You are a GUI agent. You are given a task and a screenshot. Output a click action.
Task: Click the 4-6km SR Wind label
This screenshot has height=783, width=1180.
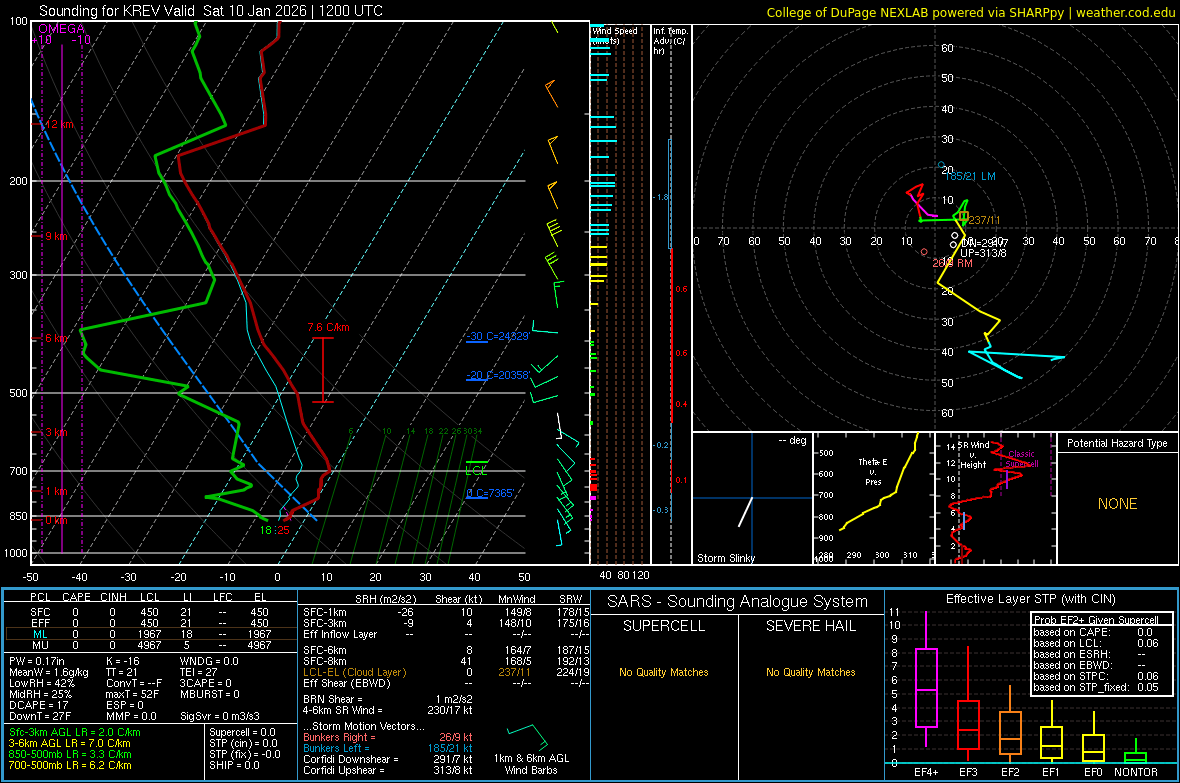tap(342, 710)
